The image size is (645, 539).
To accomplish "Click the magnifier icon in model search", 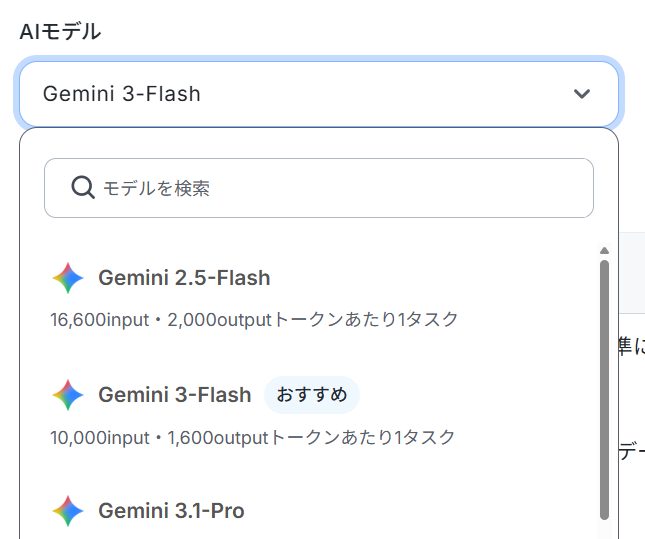I will tap(83, 188).
